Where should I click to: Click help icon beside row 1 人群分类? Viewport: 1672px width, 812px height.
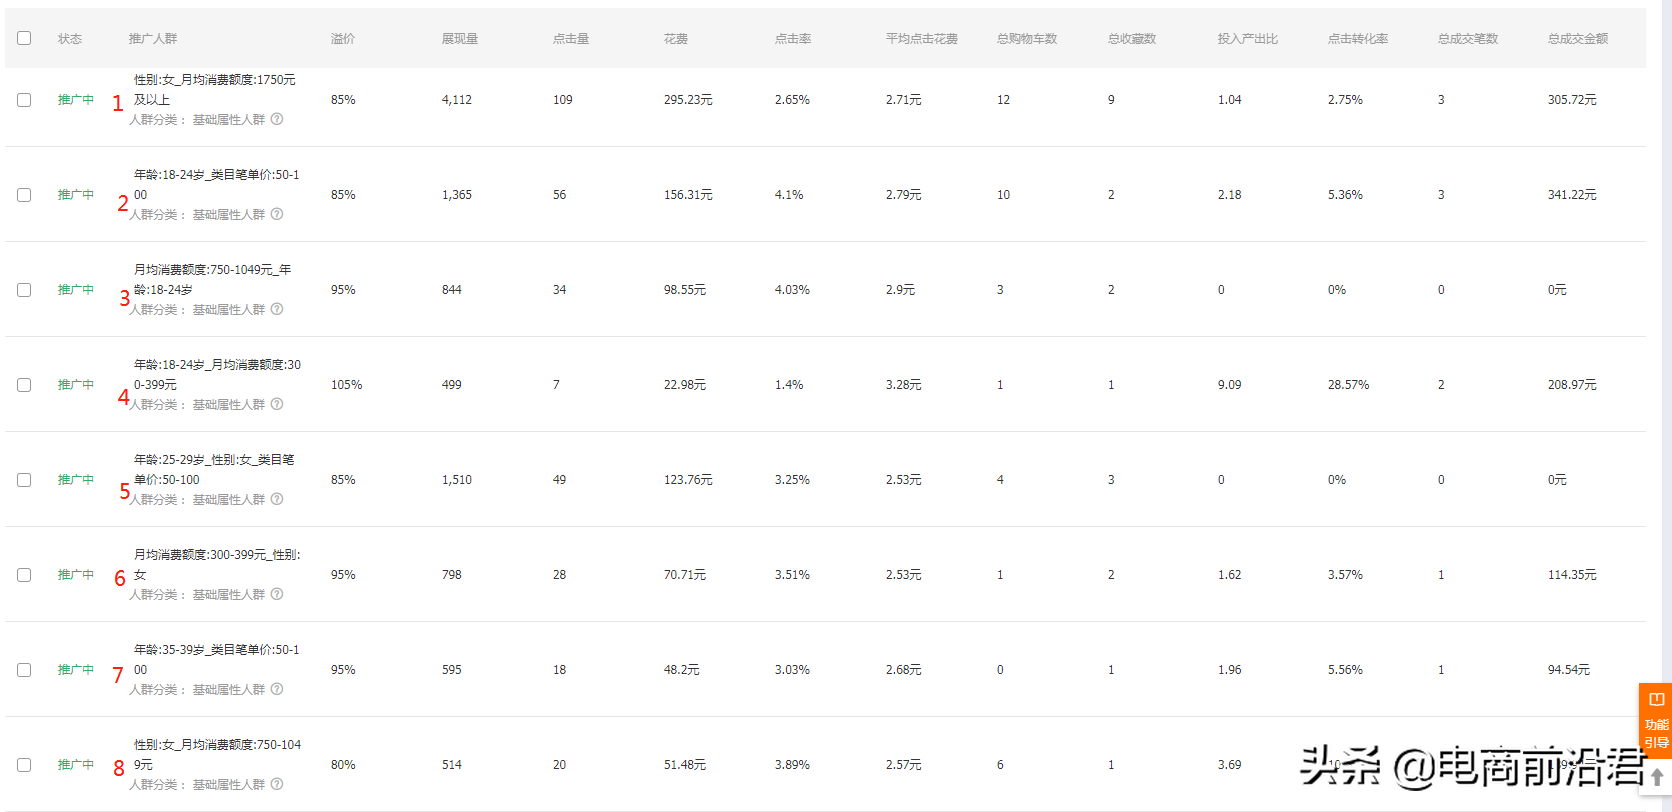pyautogui.click(x=277, y=119)
